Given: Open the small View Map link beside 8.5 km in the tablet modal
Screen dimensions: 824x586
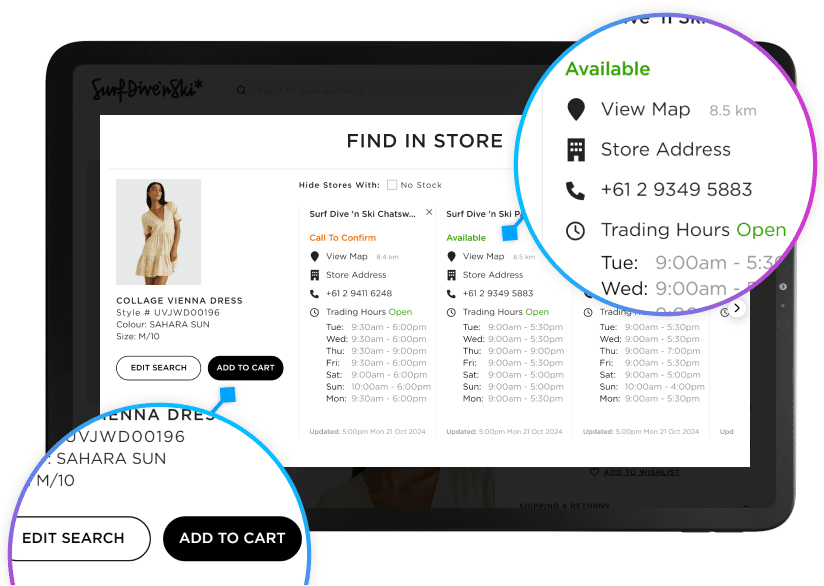Looking at the screenshot, I should click(x=483, y=256).
